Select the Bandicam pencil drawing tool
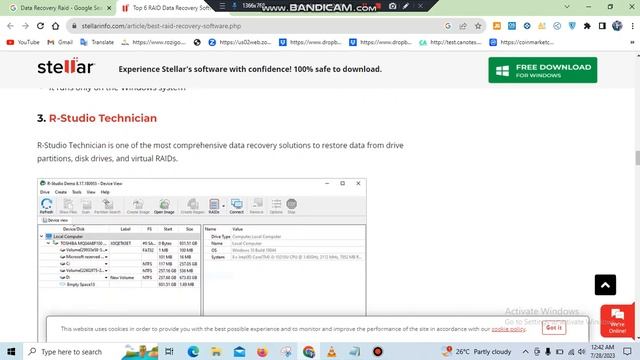Viewport: 640px width, 360px height. point(406,6)
